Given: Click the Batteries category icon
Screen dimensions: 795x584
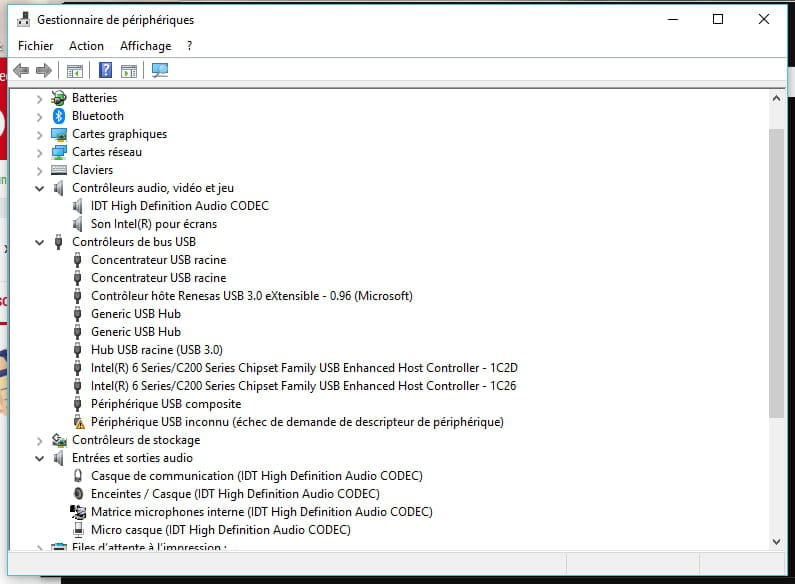Looking at the screenshot, I should click(x=59, y=98).
